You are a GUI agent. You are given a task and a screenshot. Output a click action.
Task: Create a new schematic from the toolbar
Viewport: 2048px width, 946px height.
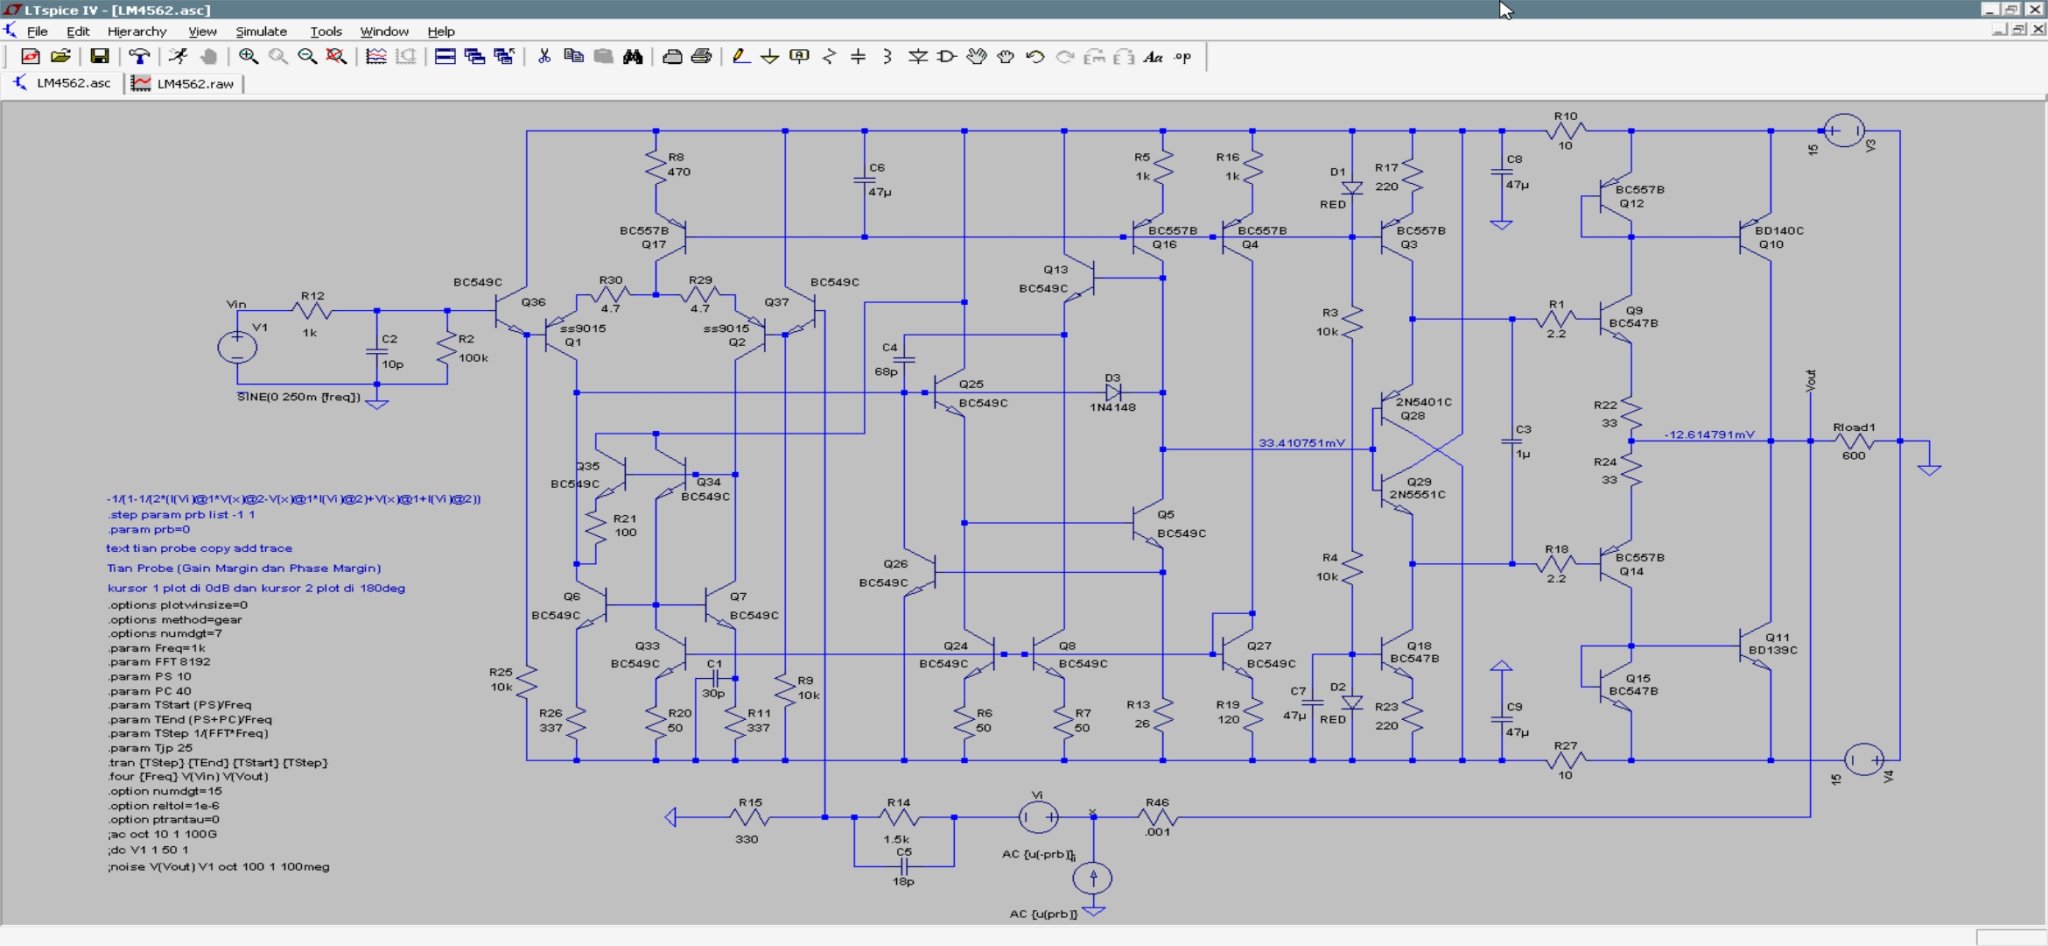pos(31,57)
